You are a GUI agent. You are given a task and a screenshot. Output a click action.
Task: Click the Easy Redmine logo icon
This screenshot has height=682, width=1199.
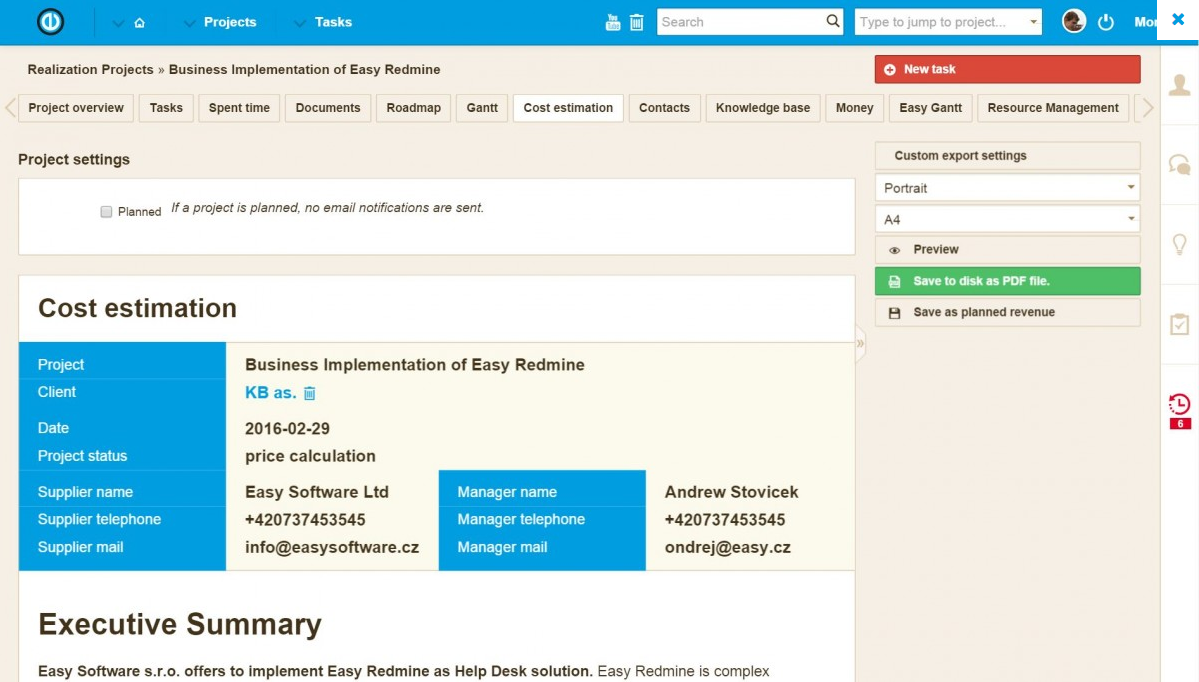pos(50,21)
